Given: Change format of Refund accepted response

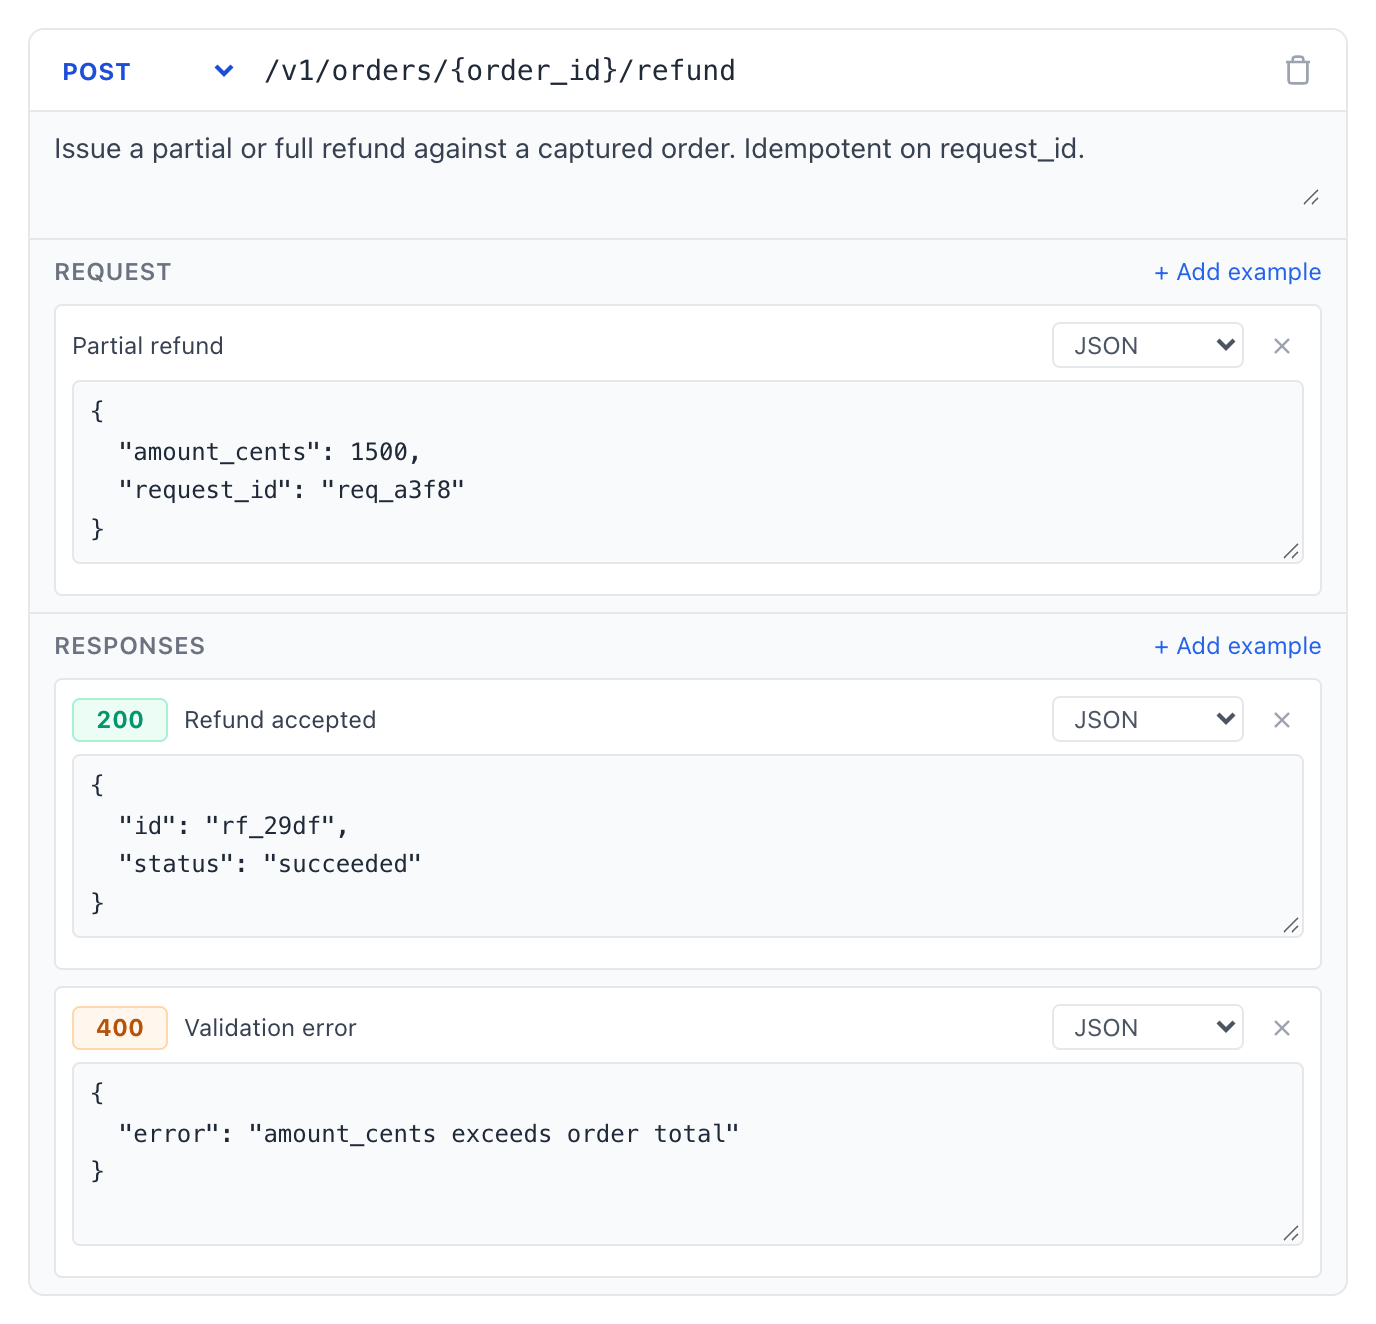Looking at the screenshot, I should (x=1147, y=720).
